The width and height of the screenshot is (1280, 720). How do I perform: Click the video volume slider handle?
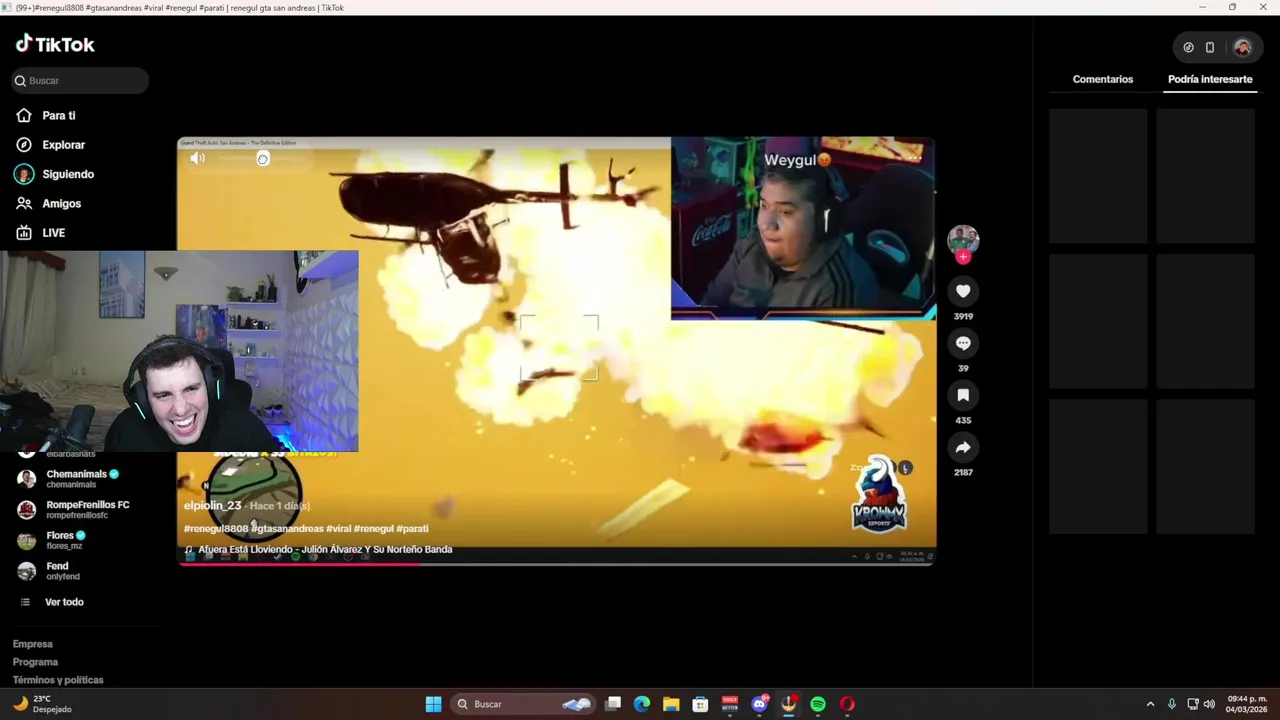click(x=263, y=159)
